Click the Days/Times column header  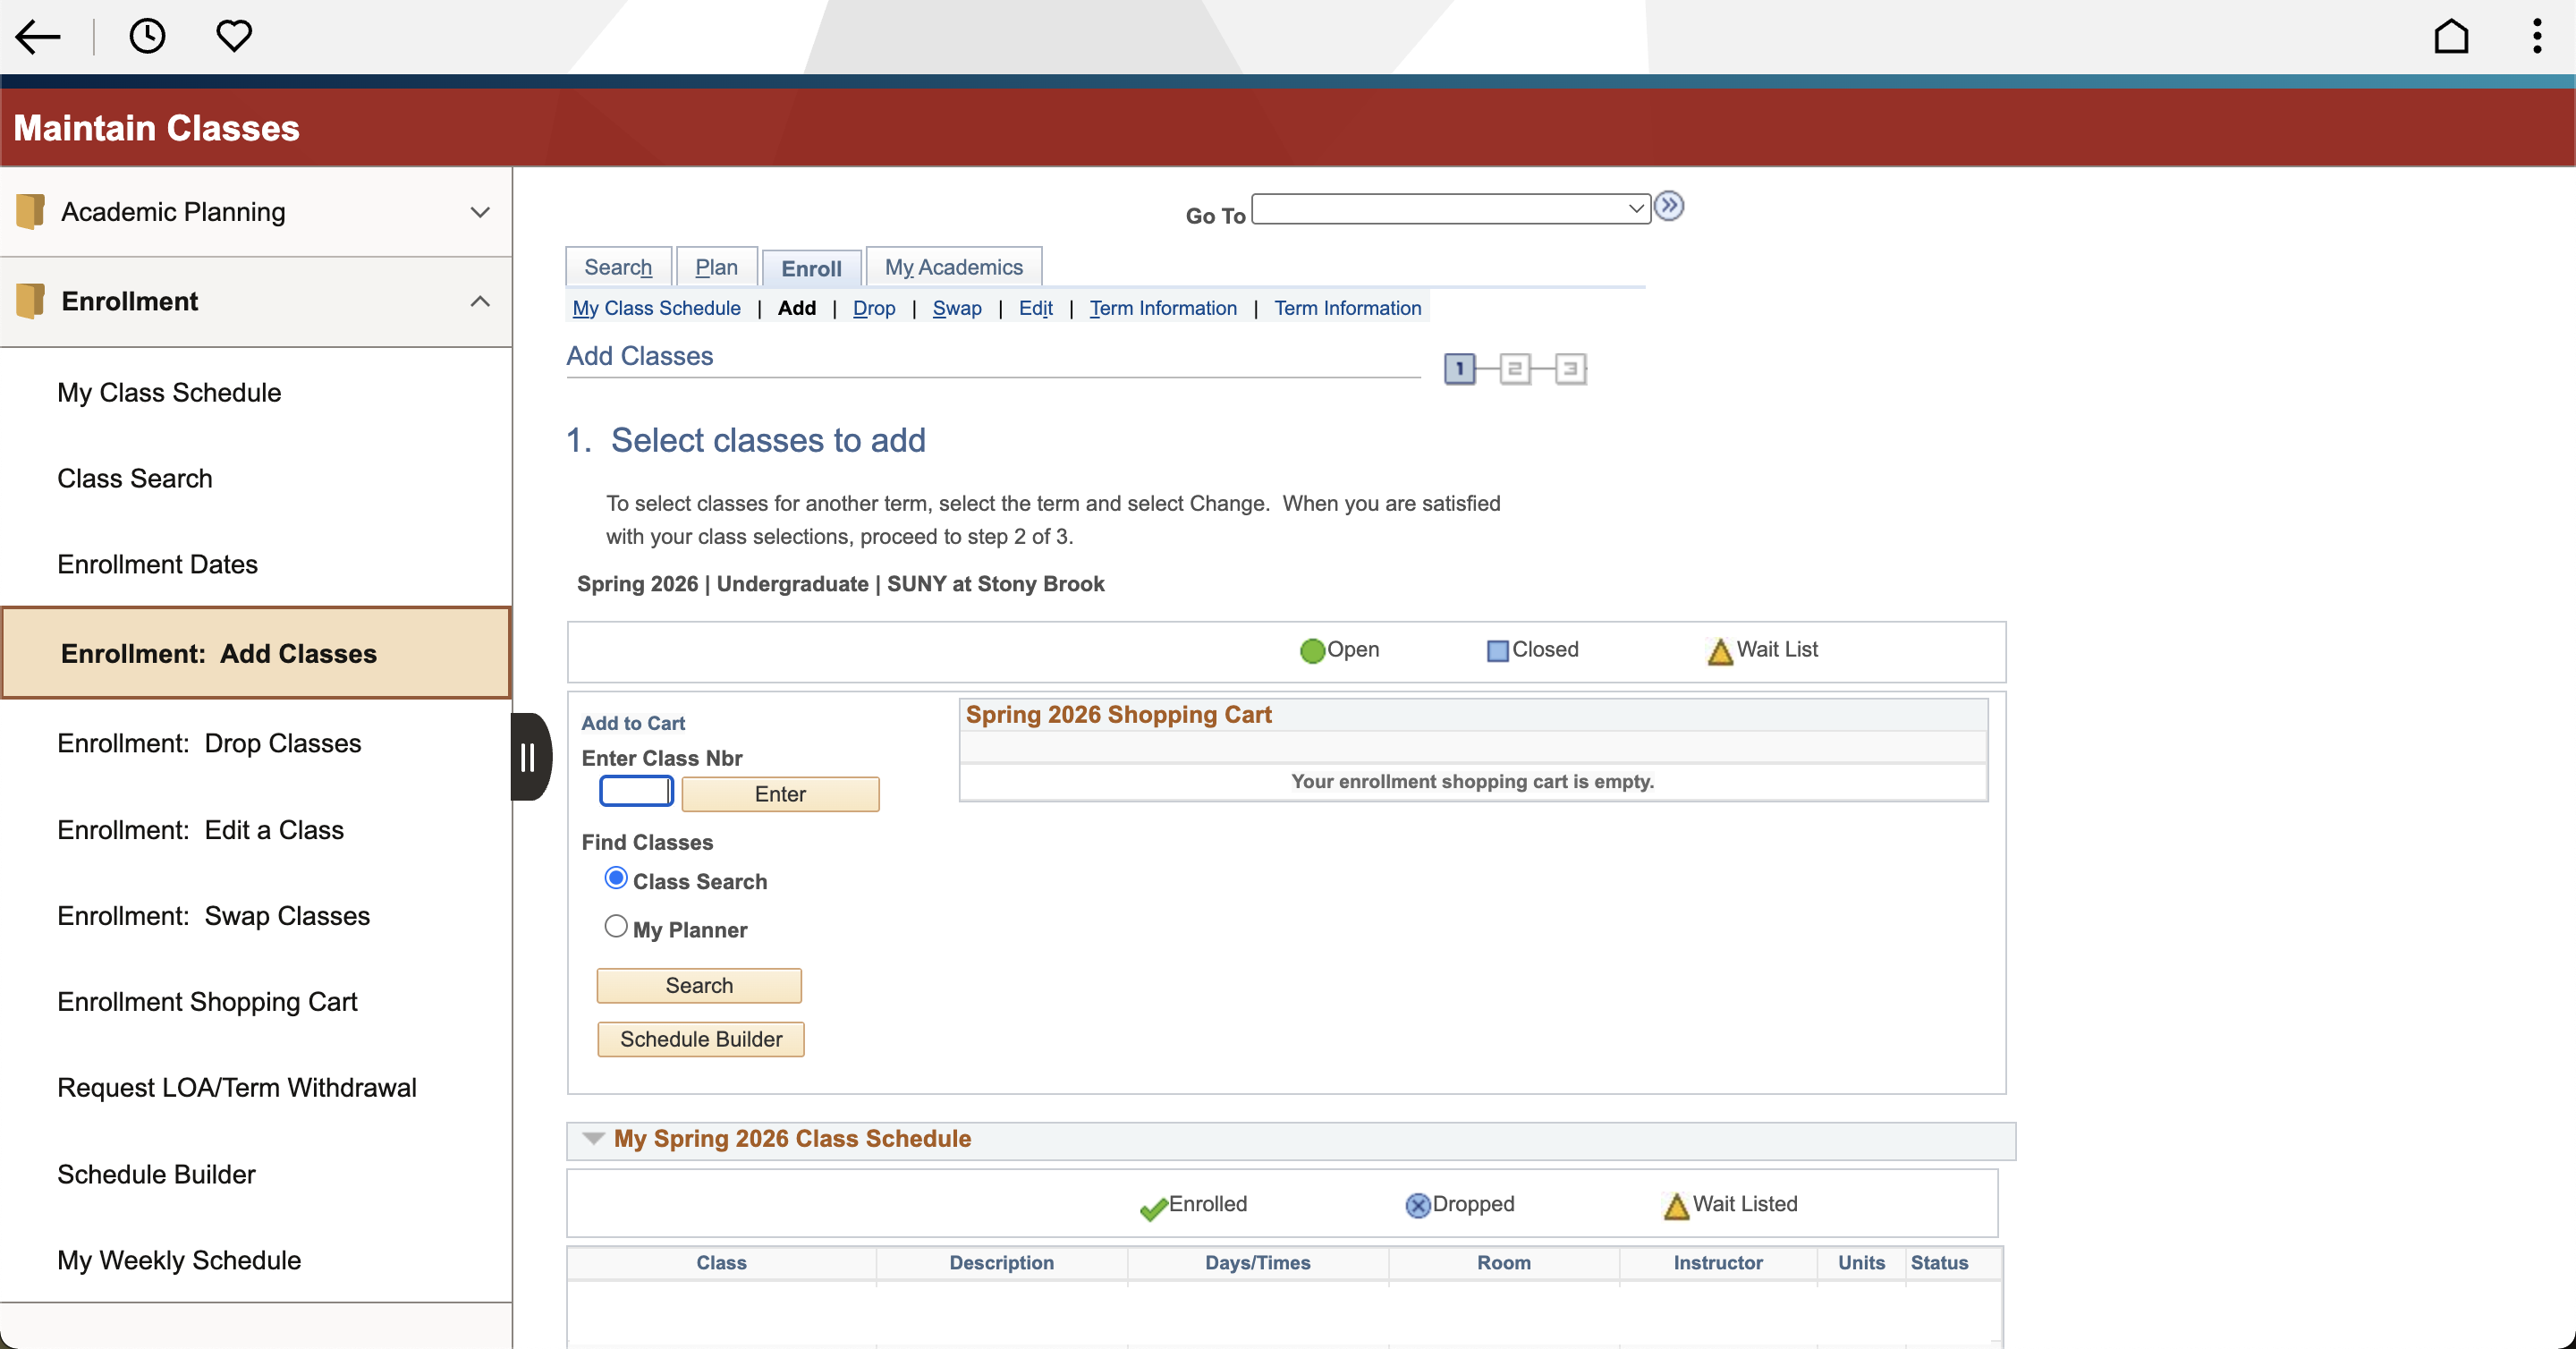(1257, 1263)
